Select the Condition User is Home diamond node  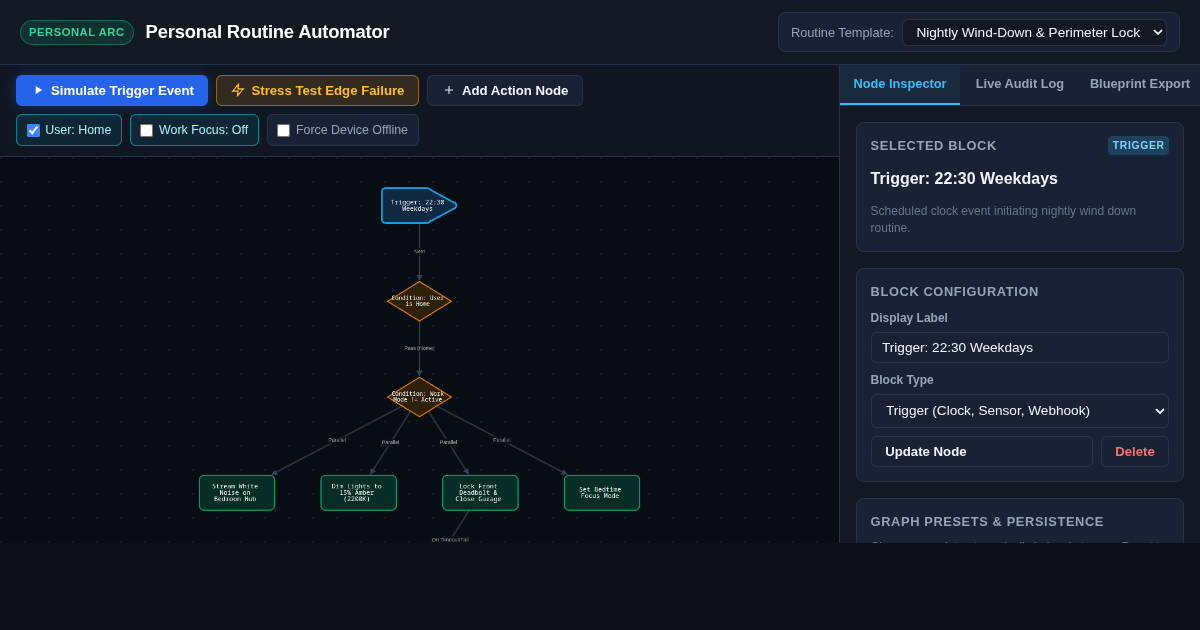click(x=419, y=301)
